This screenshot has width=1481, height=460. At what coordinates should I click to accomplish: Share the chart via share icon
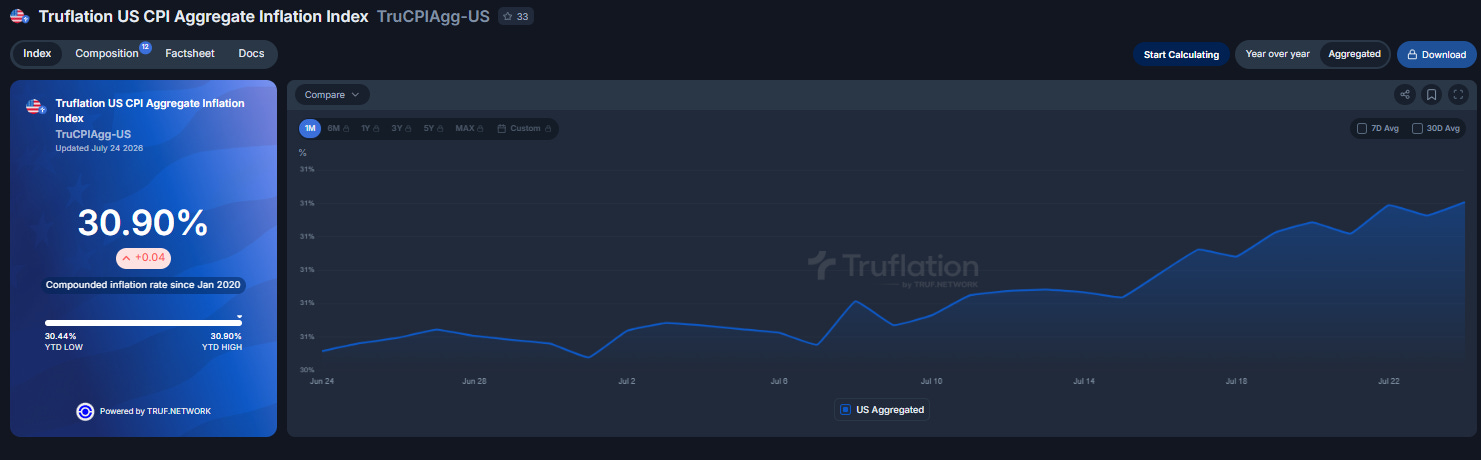(x=1405, y=95)
